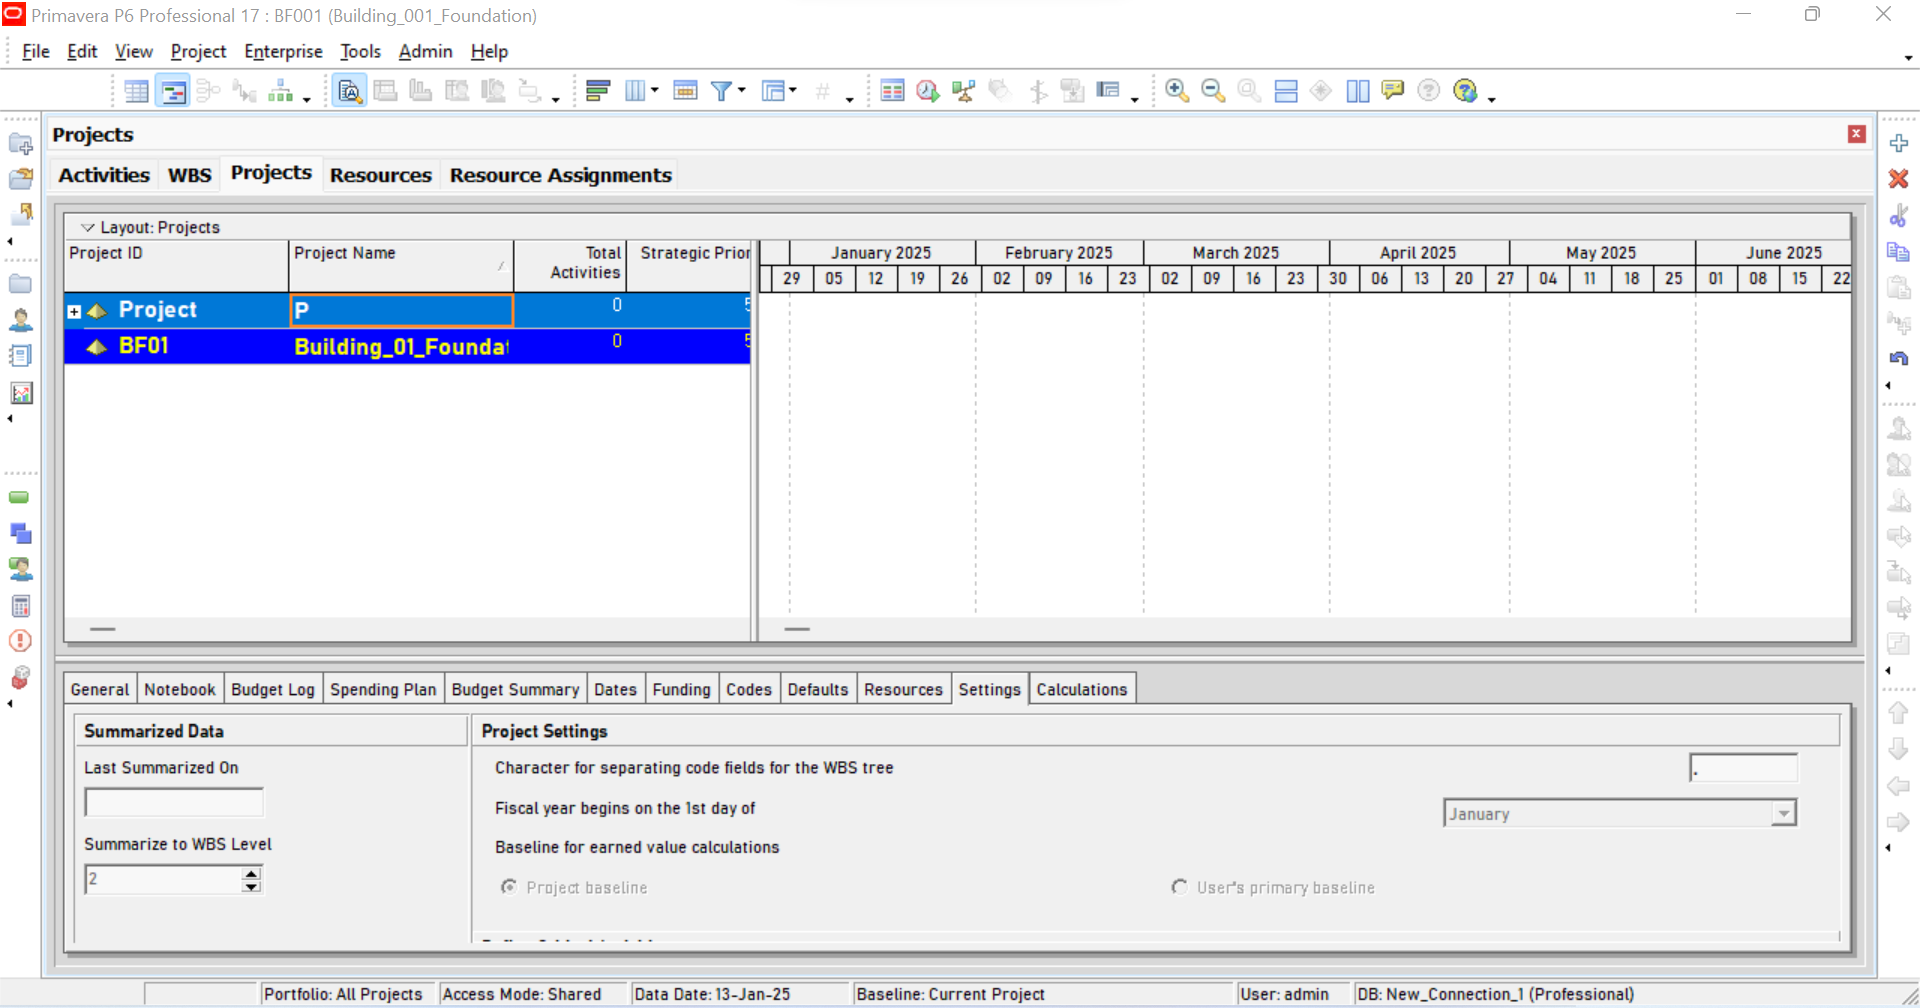Click the Filter funnel icon

pyautogui.click(x=721, y=91)
